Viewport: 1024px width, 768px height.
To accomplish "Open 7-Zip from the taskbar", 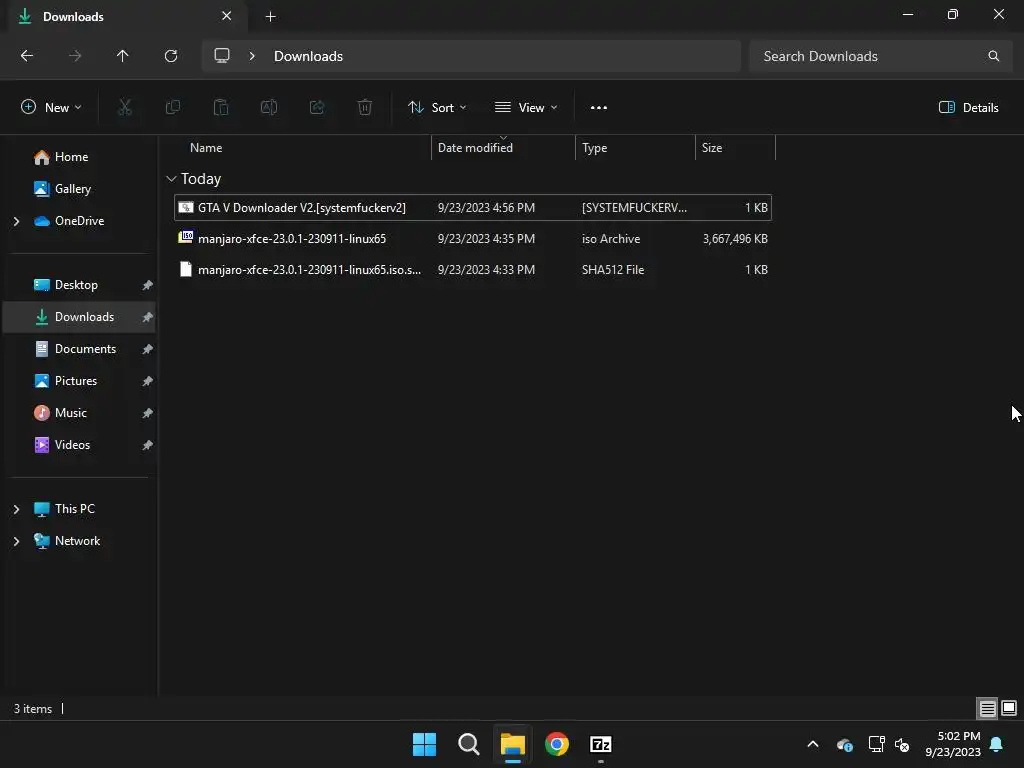I will pos(600,744).
